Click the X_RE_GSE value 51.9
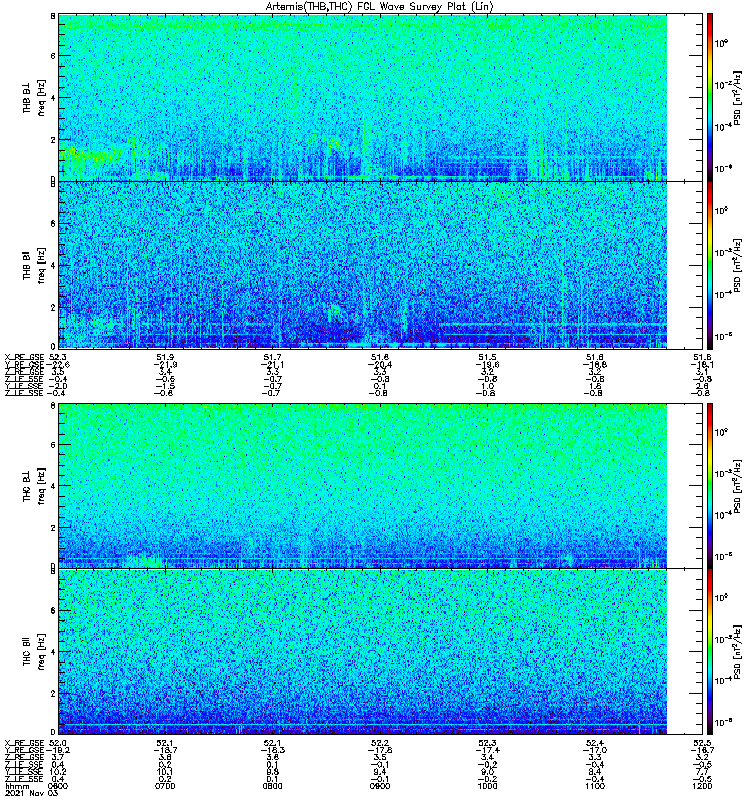Image resolution: width=750 pixels, height=800 pixels. (165, 357)
